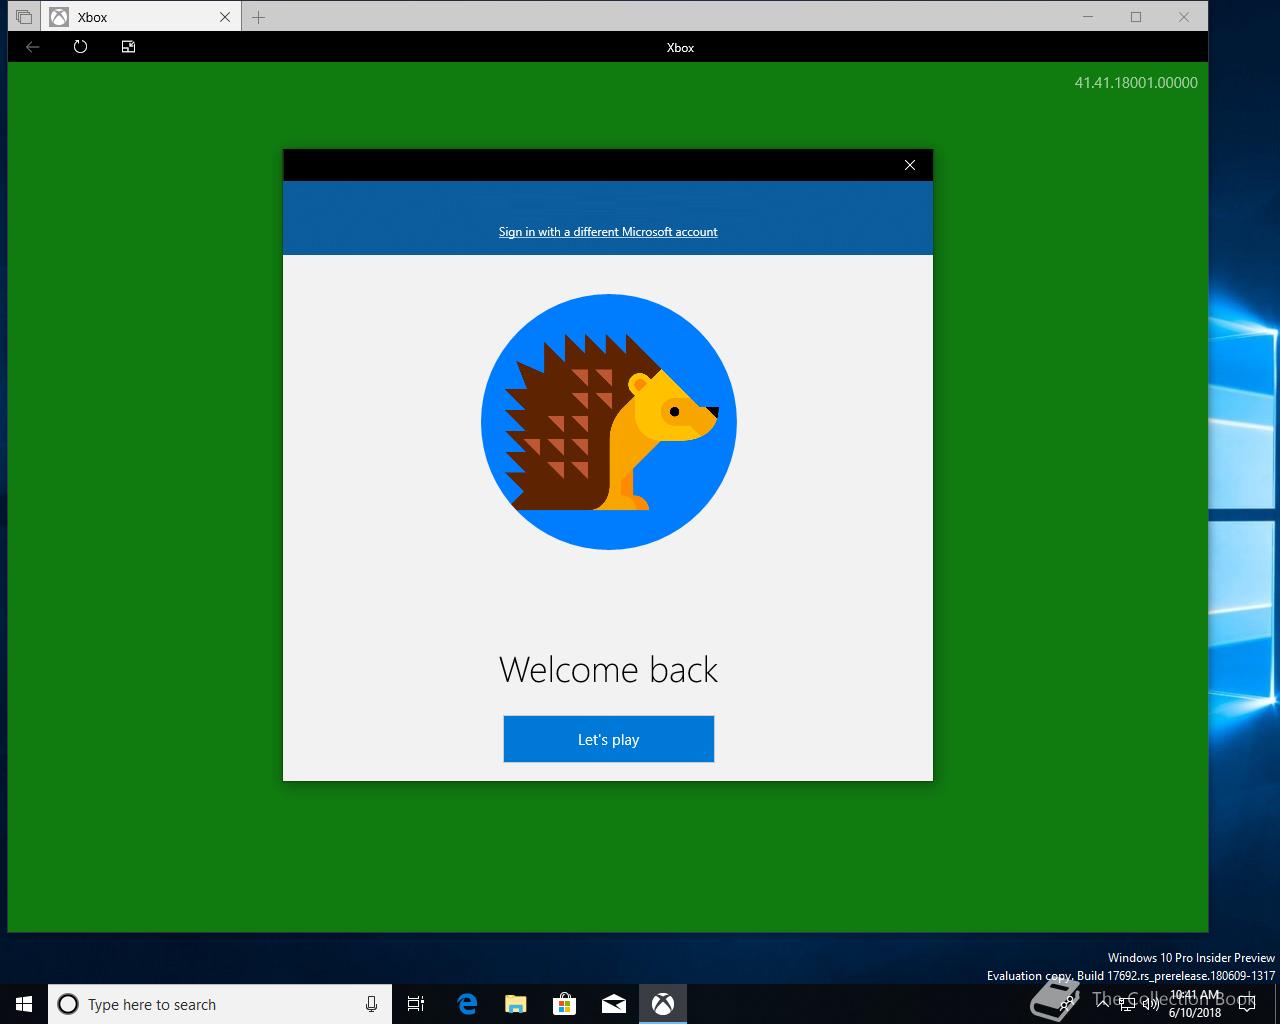The height and width of the screenshot is (1024, 1280).
Task: Show tabs overview icon in the title bar
Action: (24, 17)
